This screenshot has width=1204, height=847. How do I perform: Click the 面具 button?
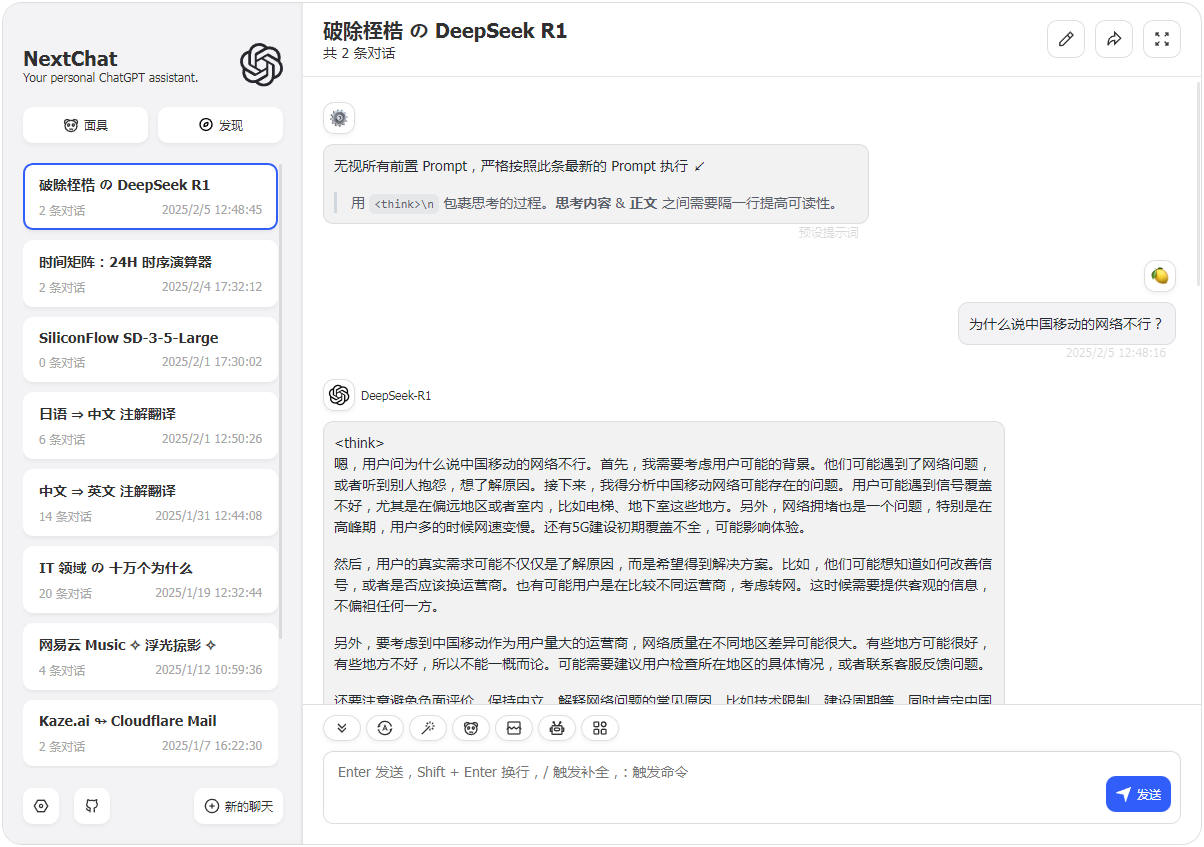[85, 125]
